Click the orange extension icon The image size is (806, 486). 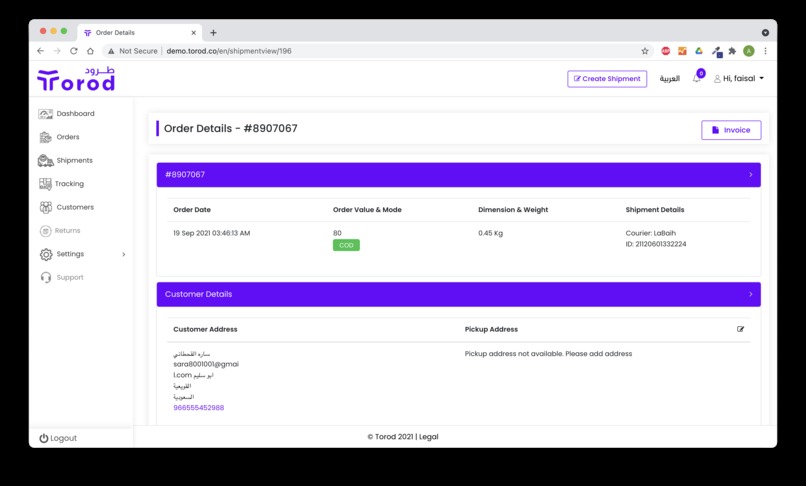click(x=682, y=51)
